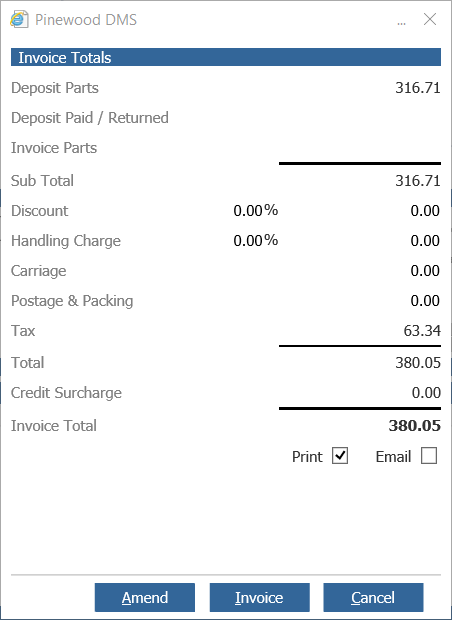Click the Carriage amount value

(x=425, y=271)
